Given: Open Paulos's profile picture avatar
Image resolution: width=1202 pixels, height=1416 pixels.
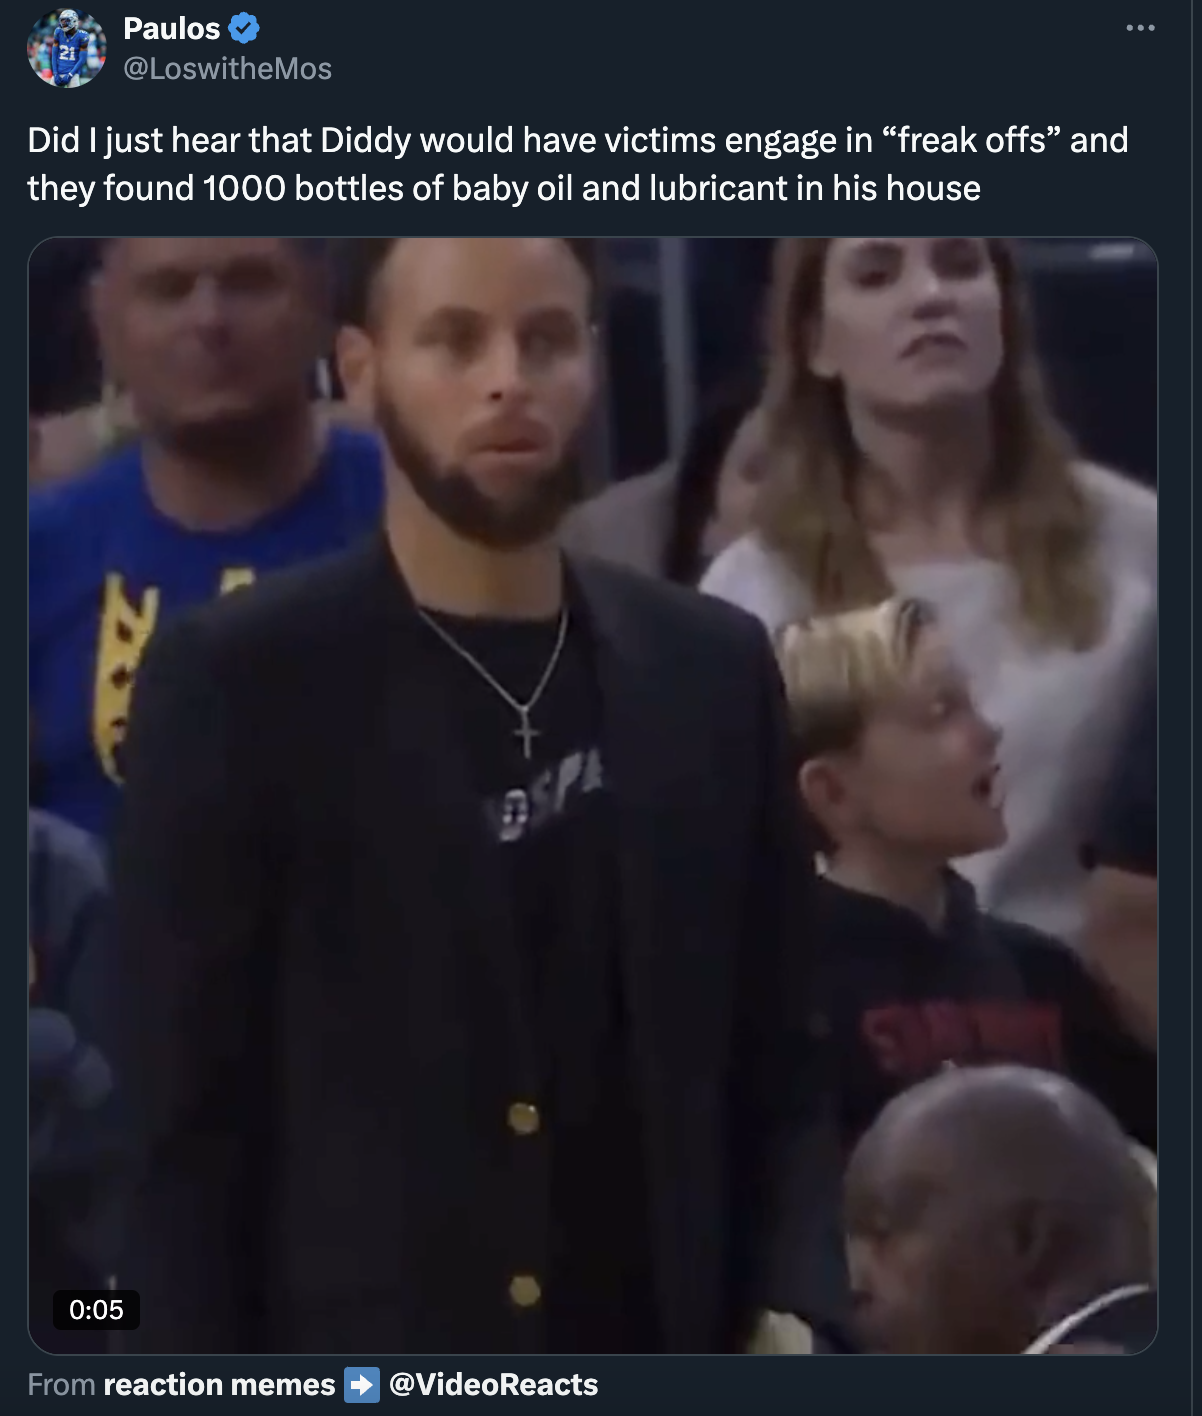Looking at the screenshot, I should pyautogui.click(x=67, y=48).
